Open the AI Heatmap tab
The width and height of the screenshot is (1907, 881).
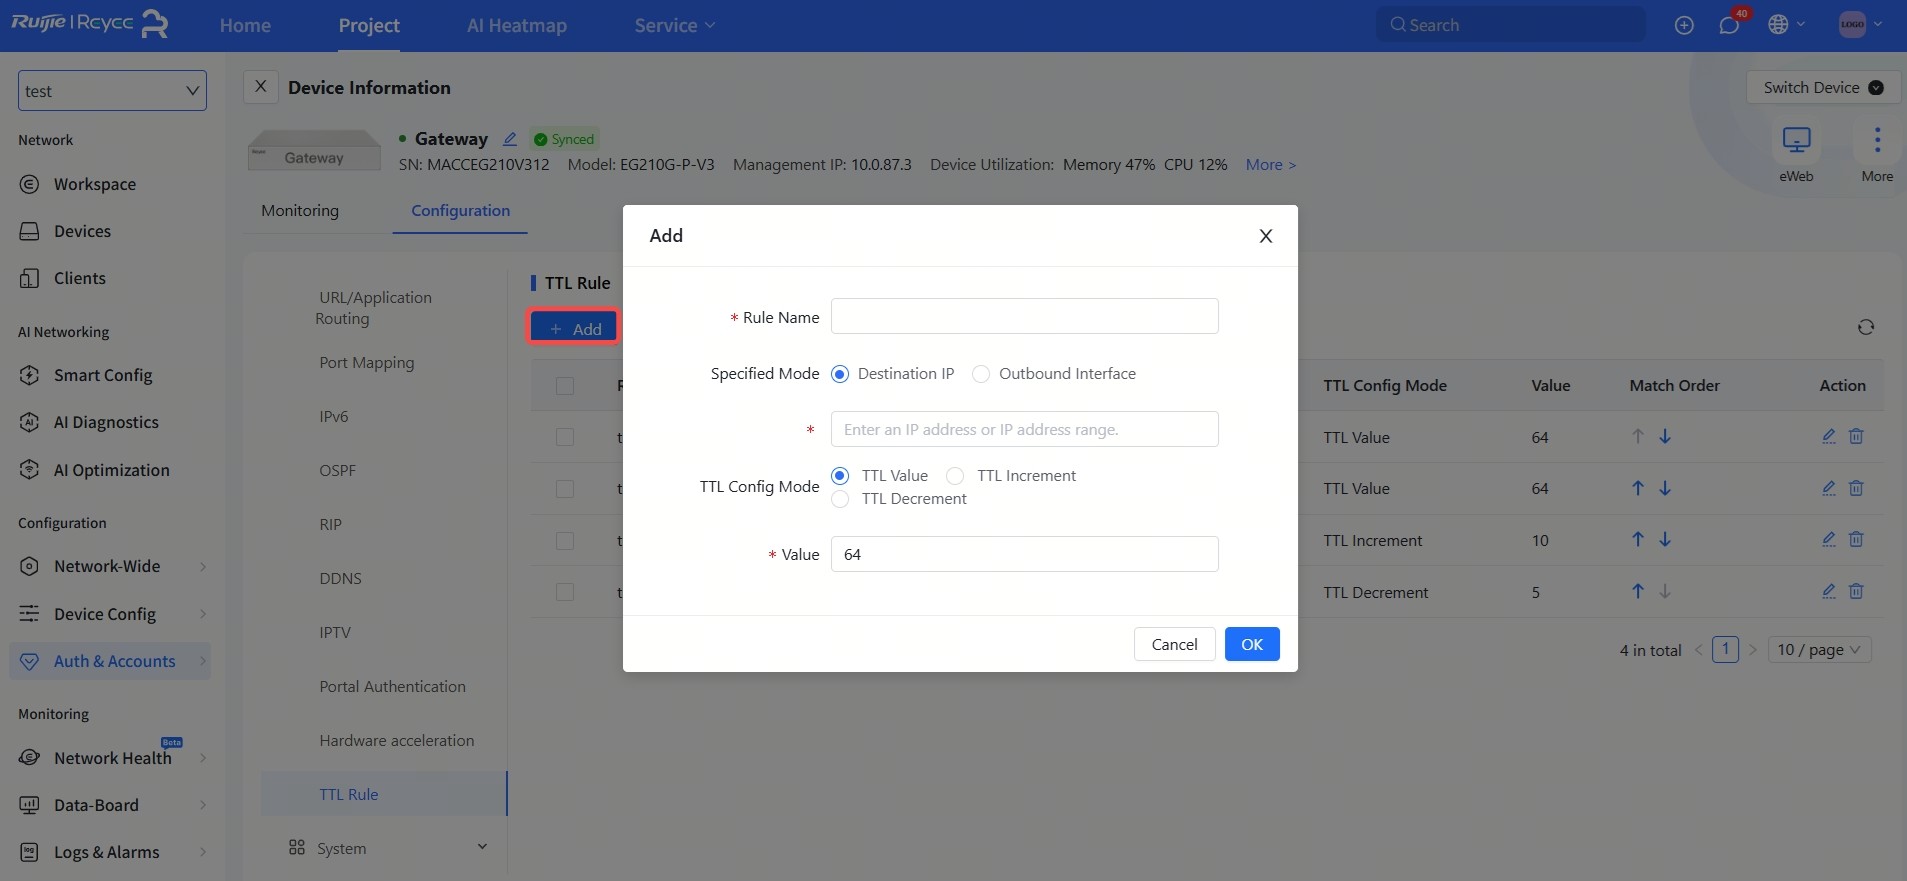(516, 26)
